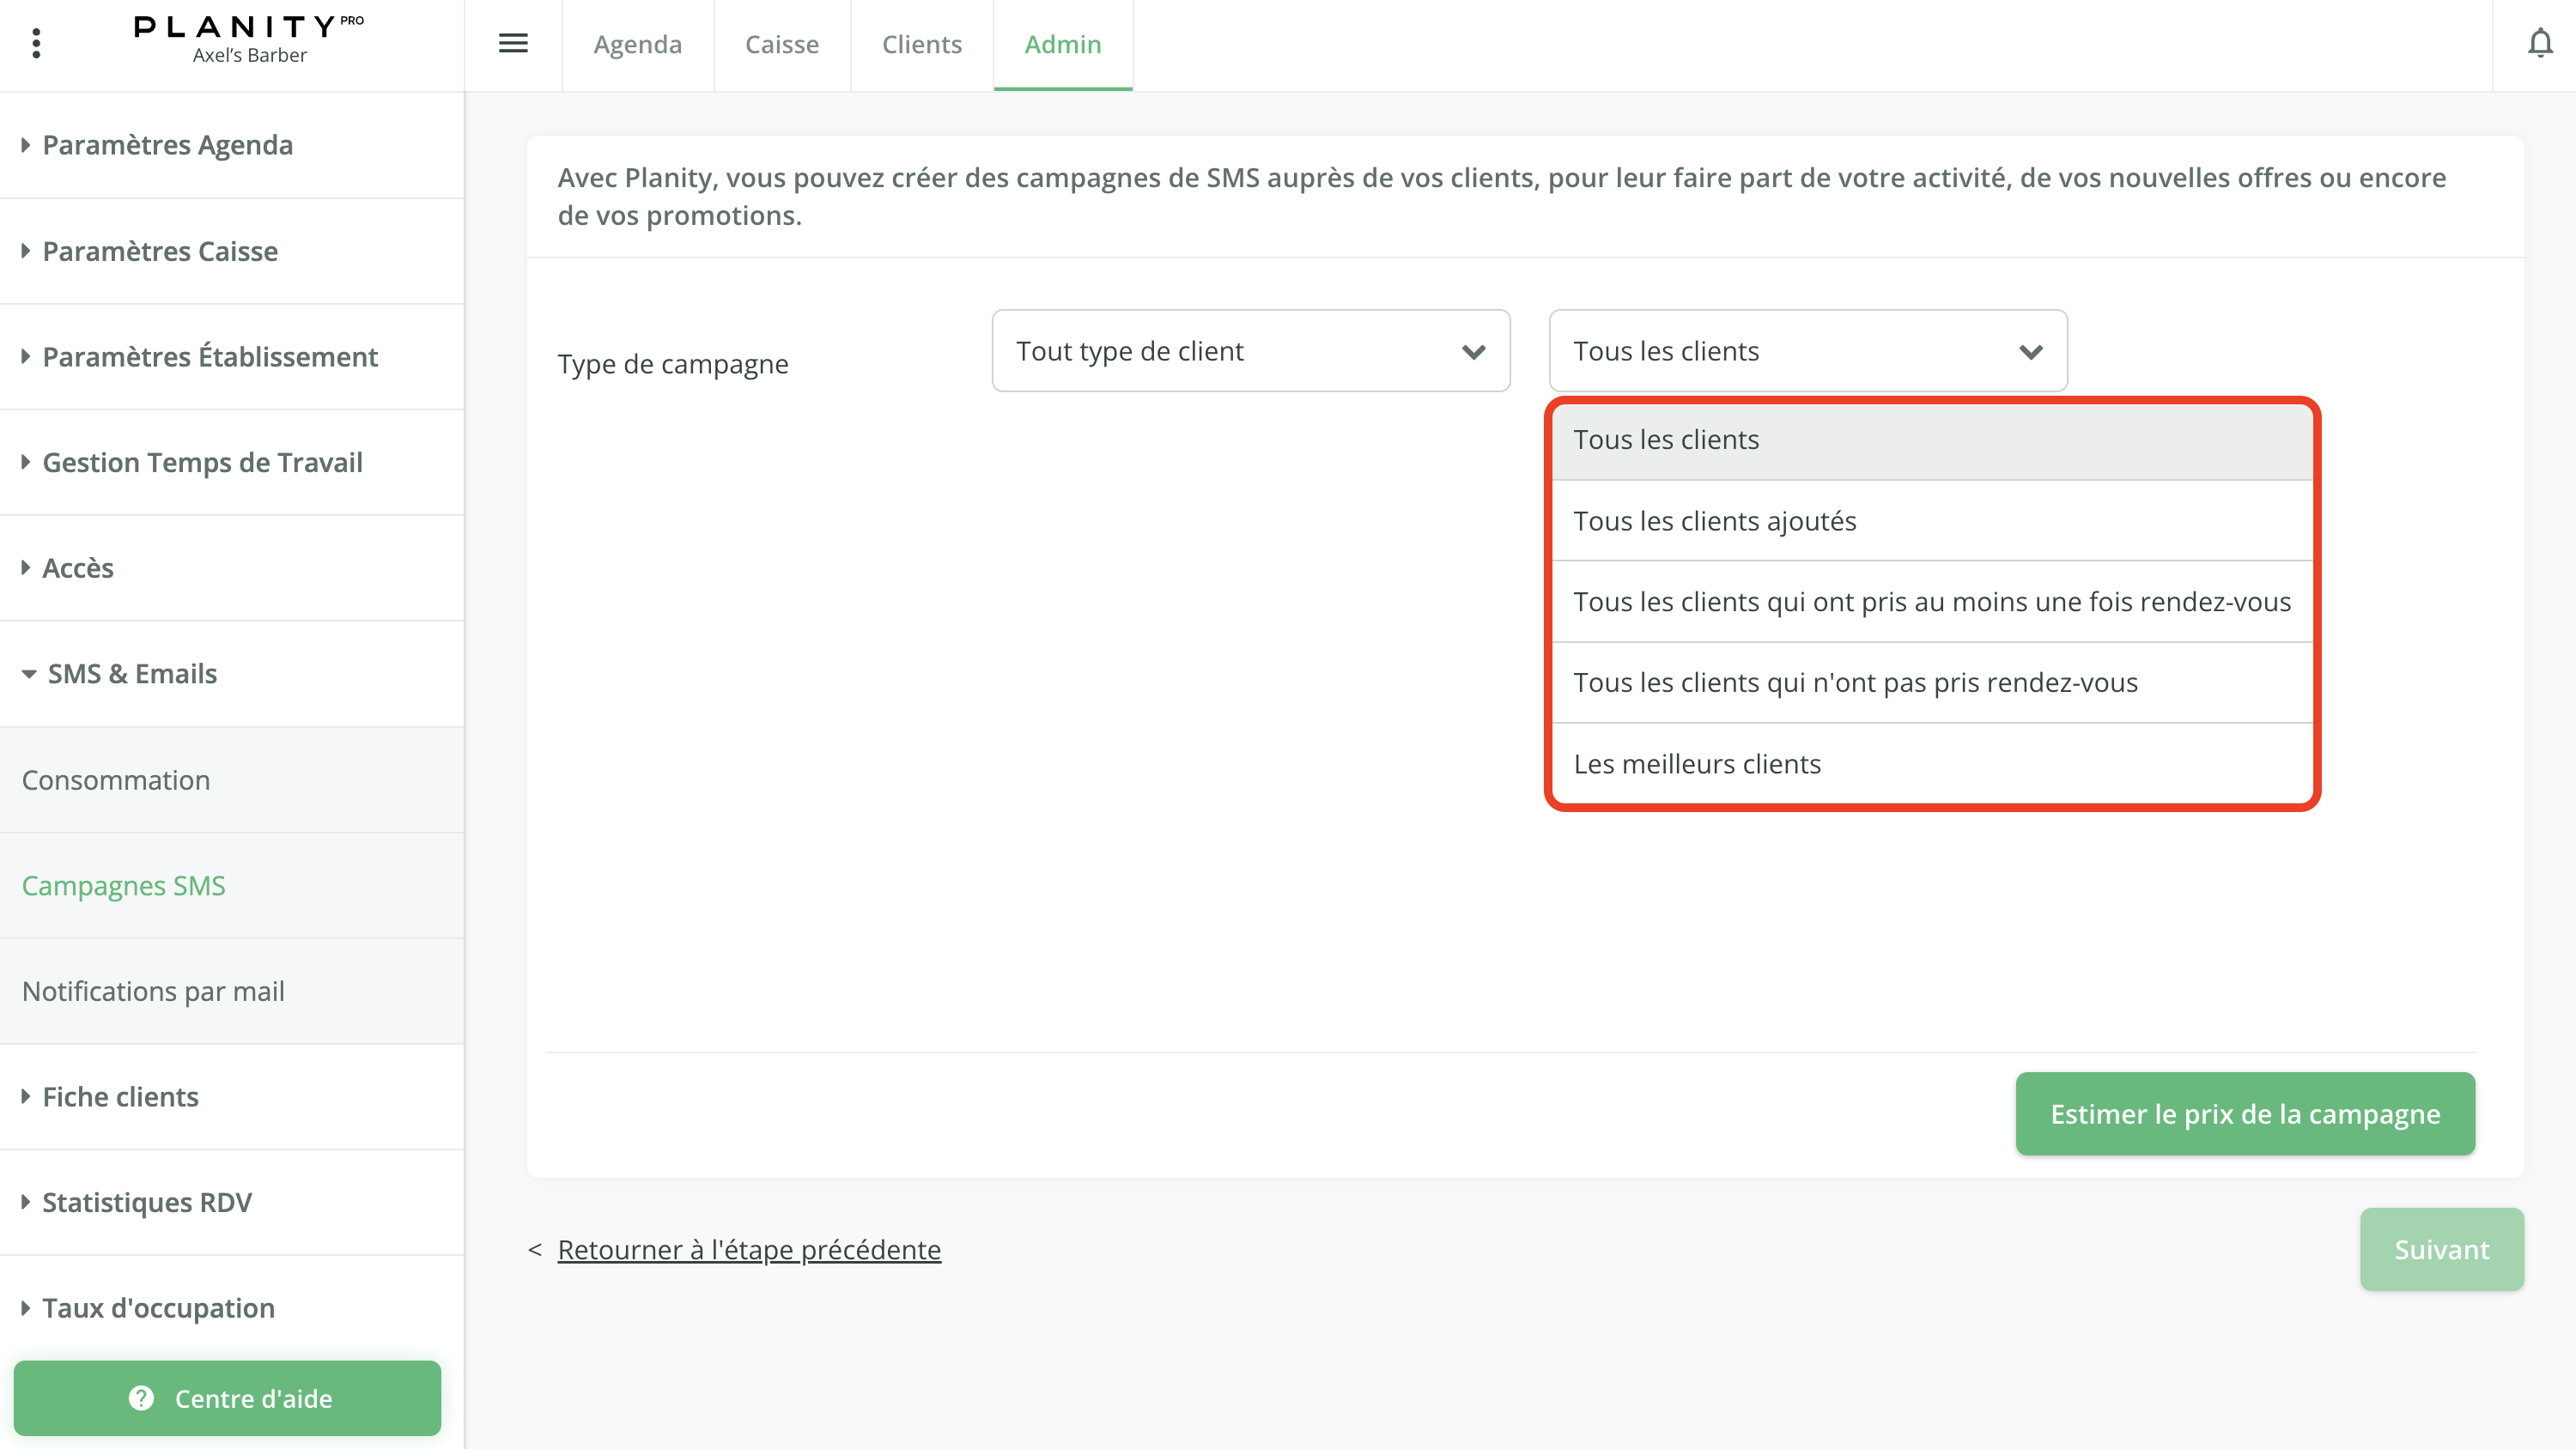This screenshot has height=1449, width=2576.
Task: Expand the Fiche clients section
Action: pyautogui.click(x=120, y=1097)
